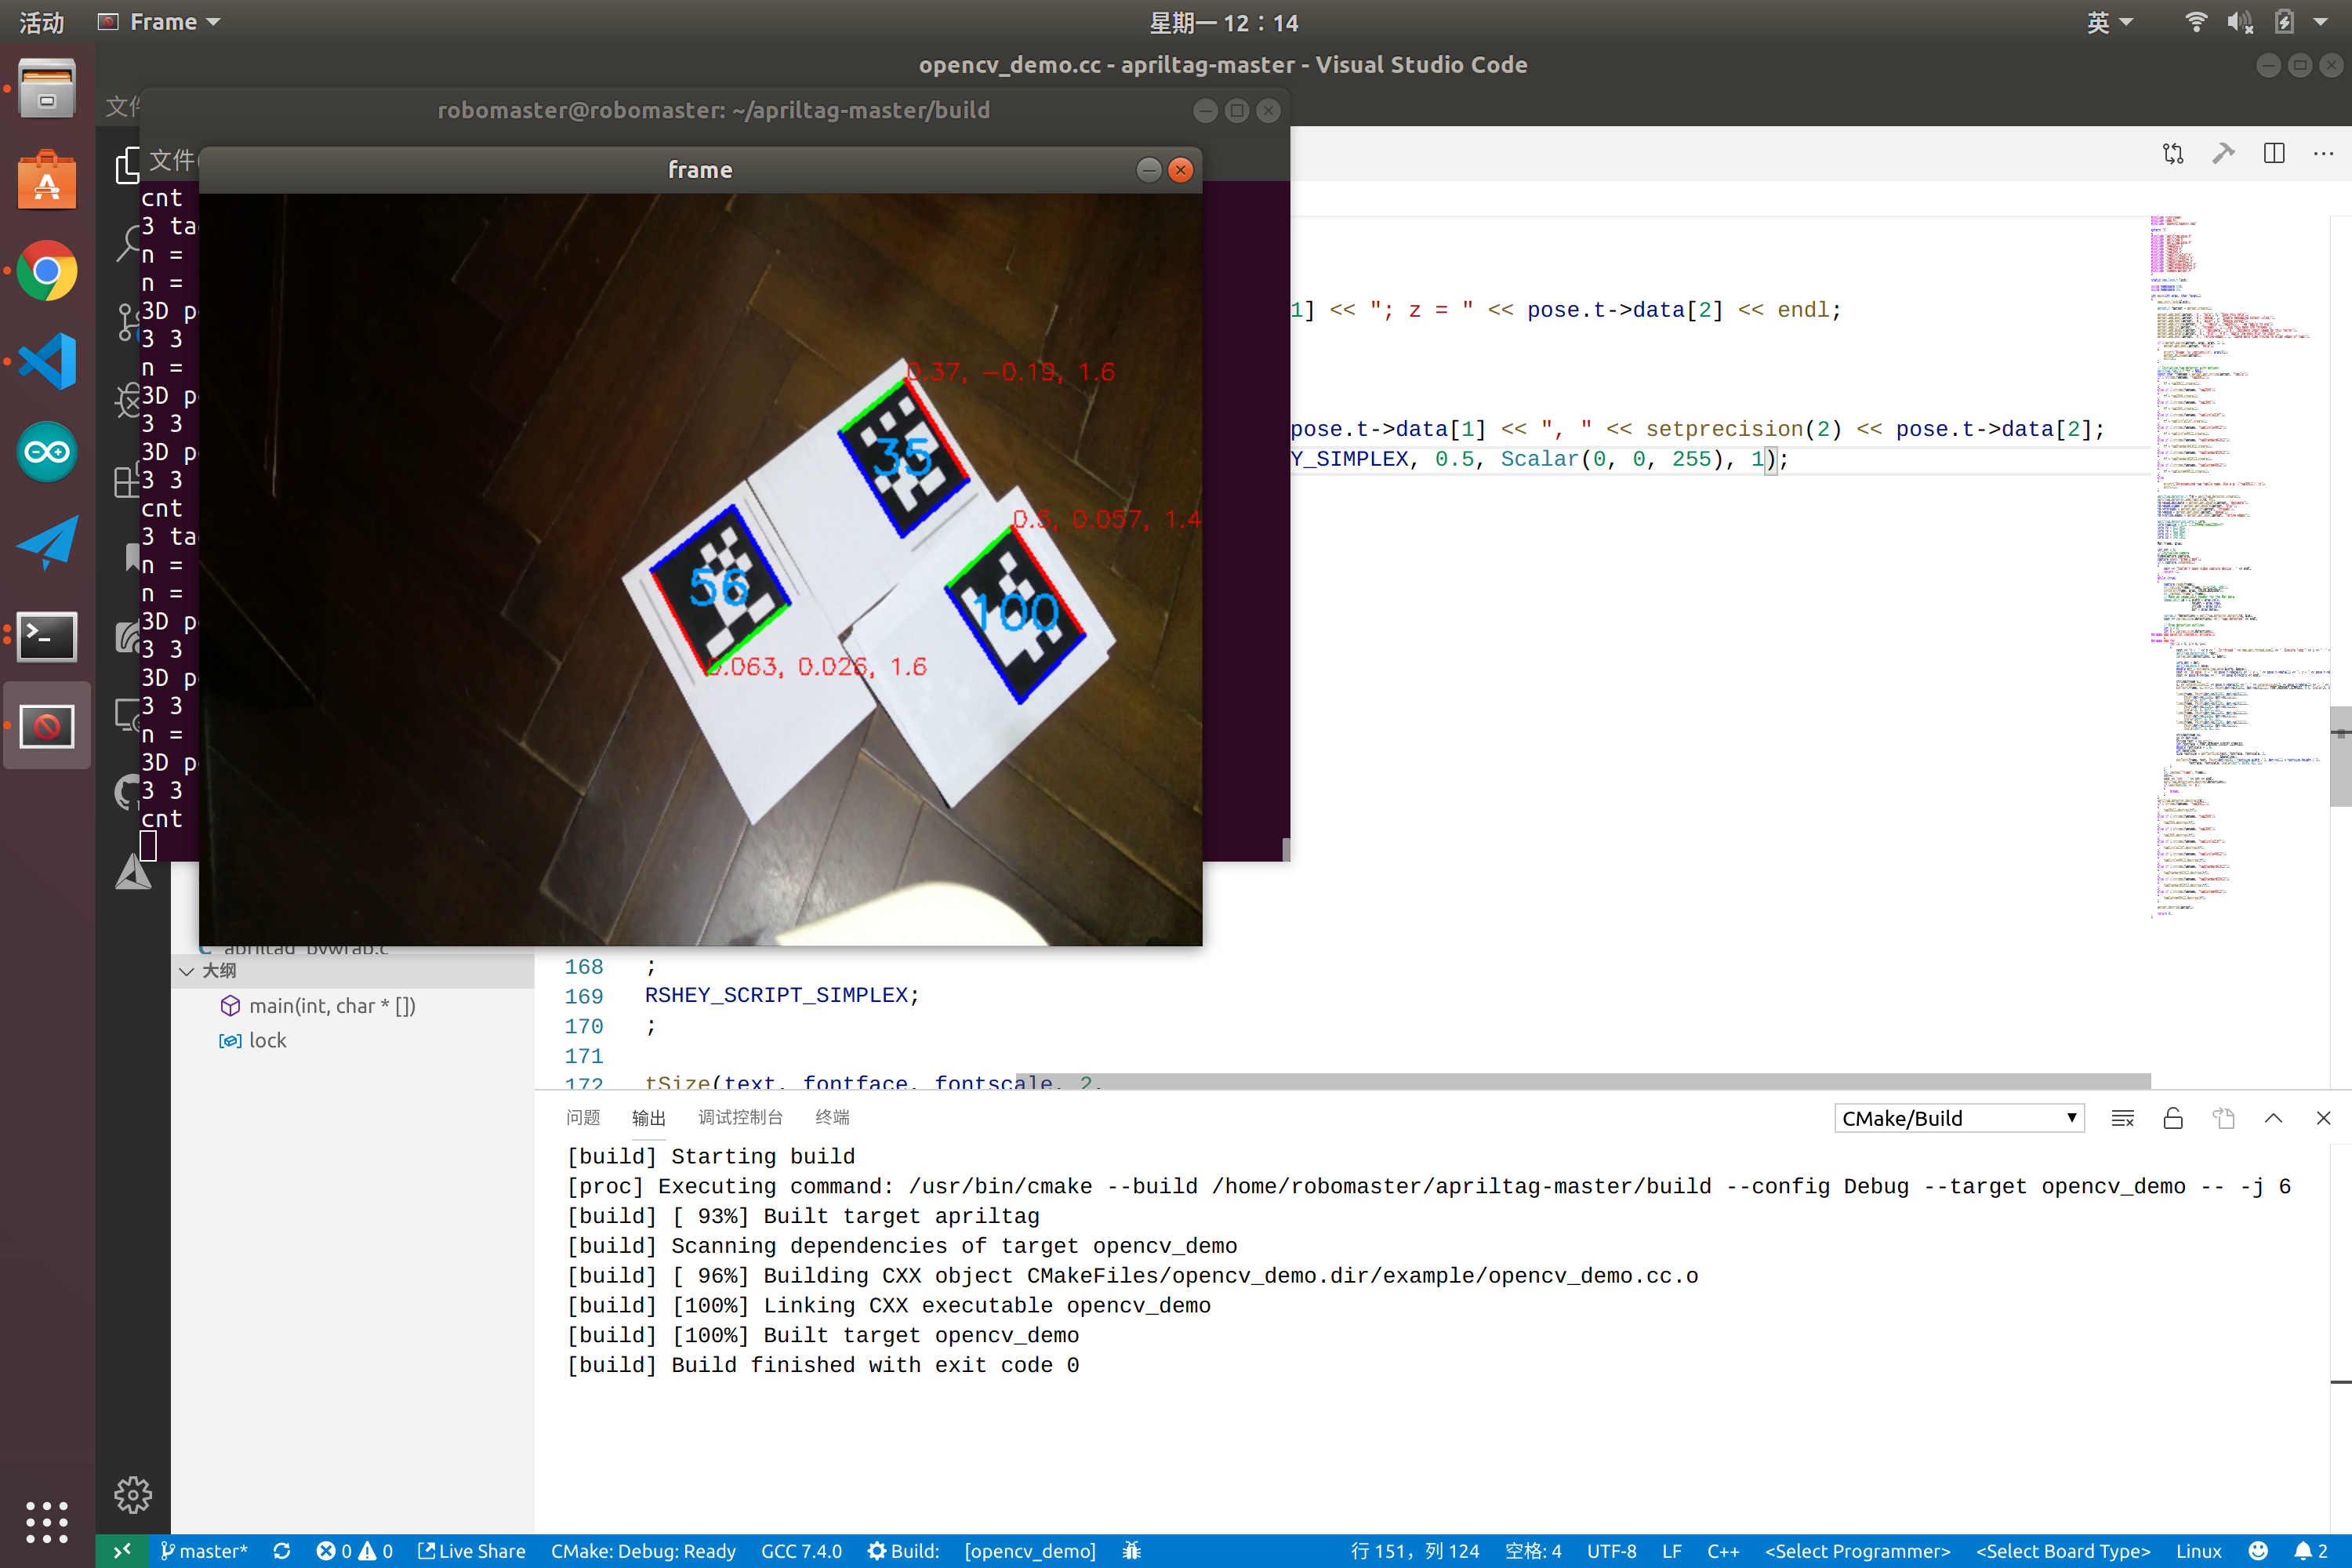Toggle output scroll lock icon
Image resolution: width=2352 pixels, height=1568 pixels.
point(2172,1118)
